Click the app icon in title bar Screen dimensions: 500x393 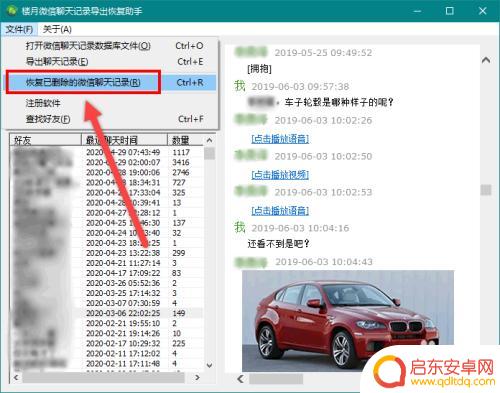coord(11,11)
